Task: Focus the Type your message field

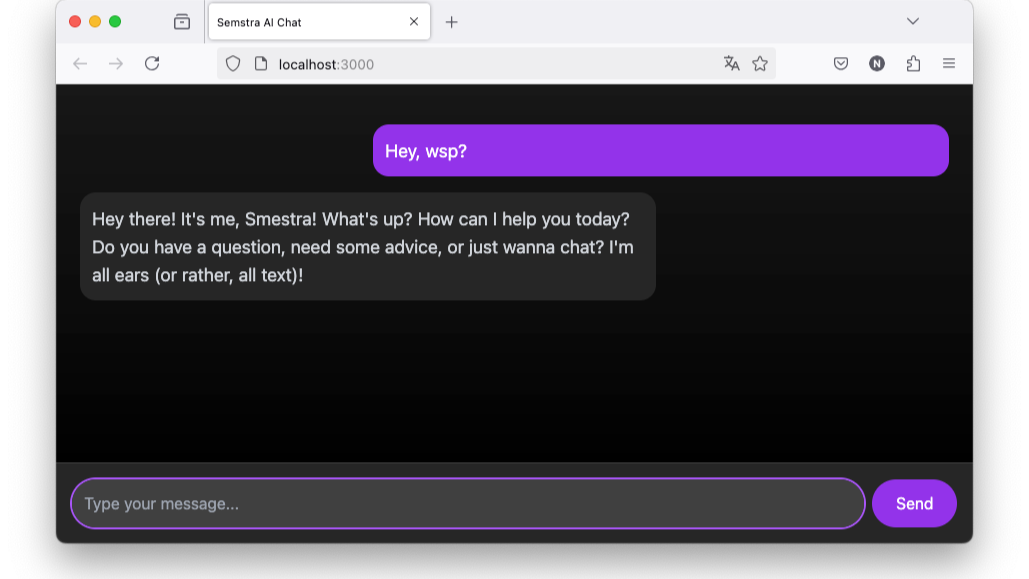Action: [x=467, y=503]
